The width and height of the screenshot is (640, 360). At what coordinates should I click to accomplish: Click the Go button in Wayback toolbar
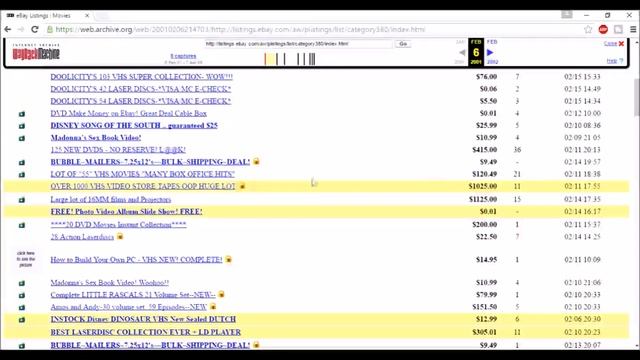point(403,44)
